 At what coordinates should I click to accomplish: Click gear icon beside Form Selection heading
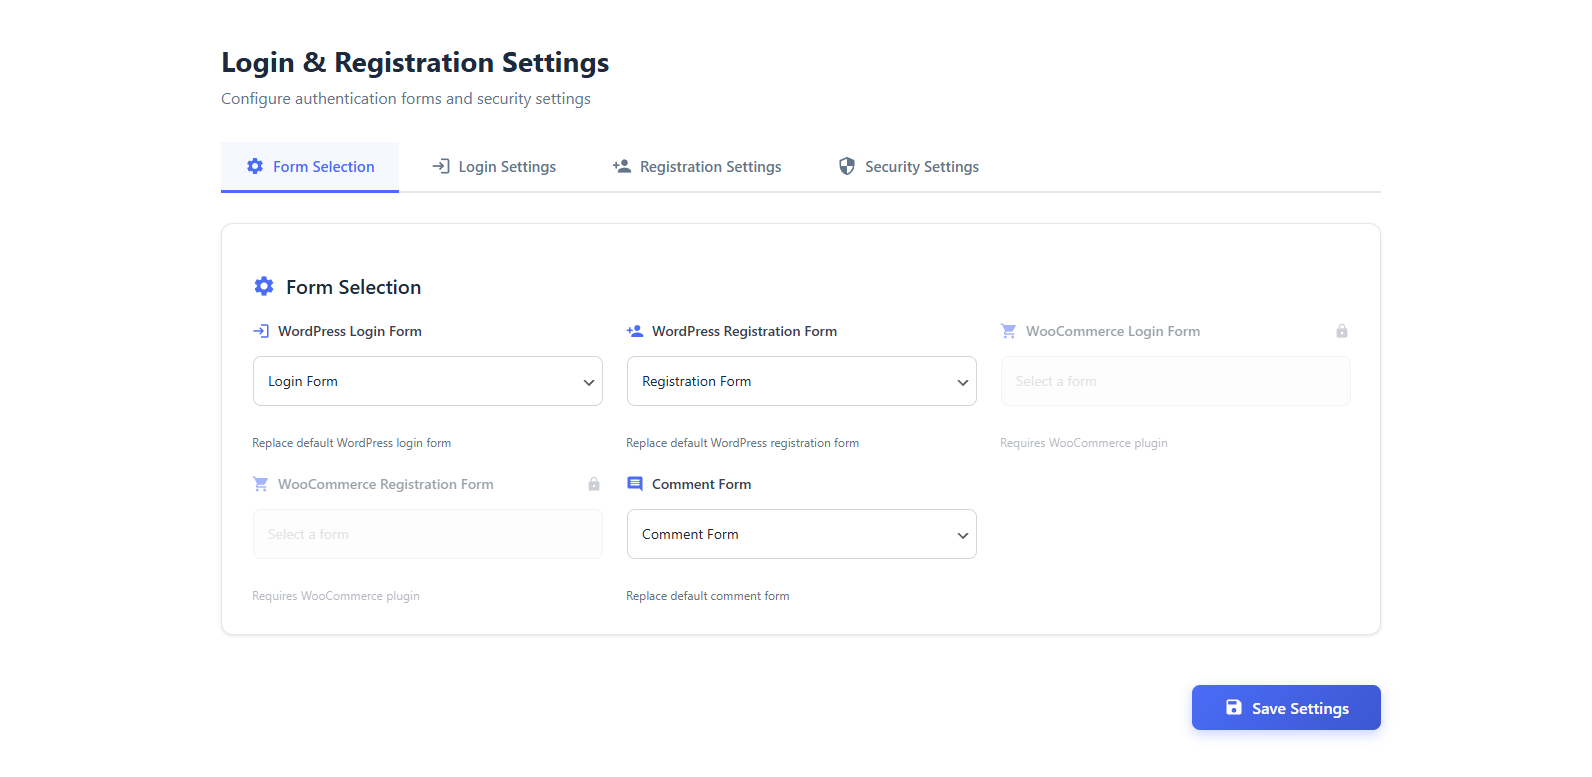click(264, 287)
